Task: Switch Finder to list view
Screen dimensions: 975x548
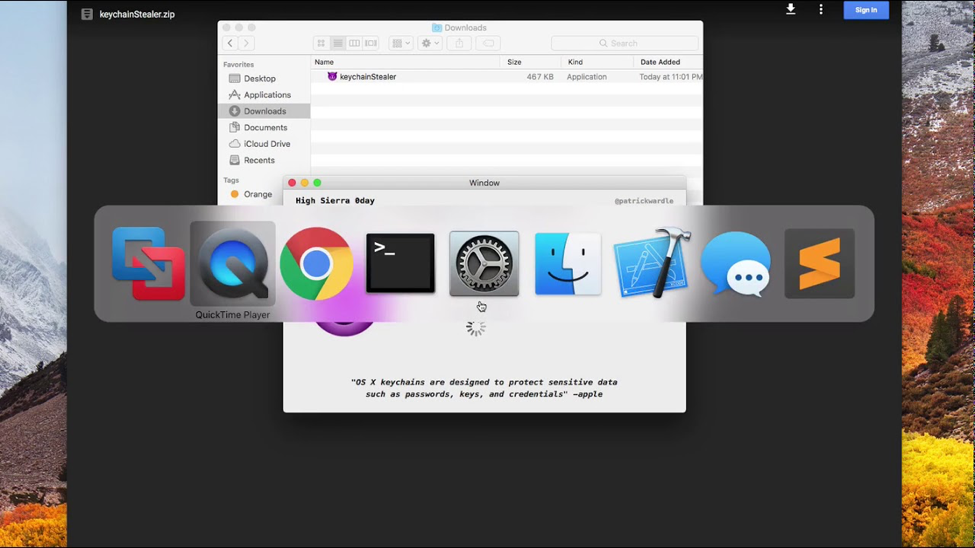Action: tap(338, 43)
